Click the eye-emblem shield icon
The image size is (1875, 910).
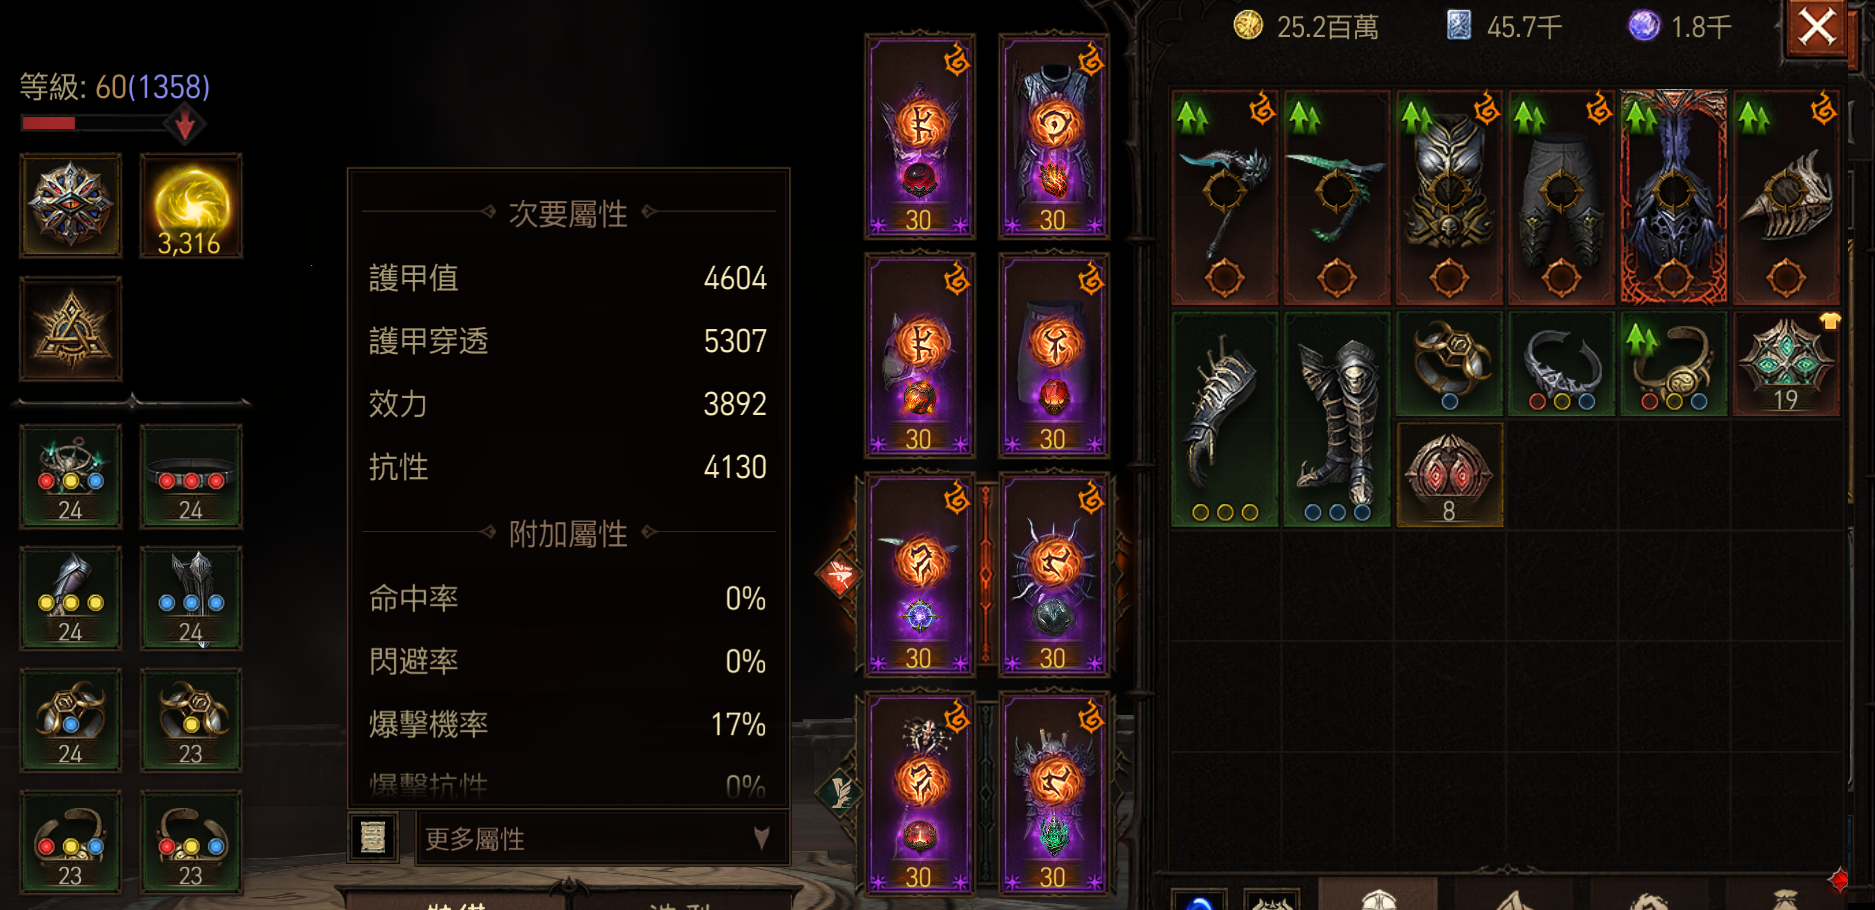coord(70,206)
